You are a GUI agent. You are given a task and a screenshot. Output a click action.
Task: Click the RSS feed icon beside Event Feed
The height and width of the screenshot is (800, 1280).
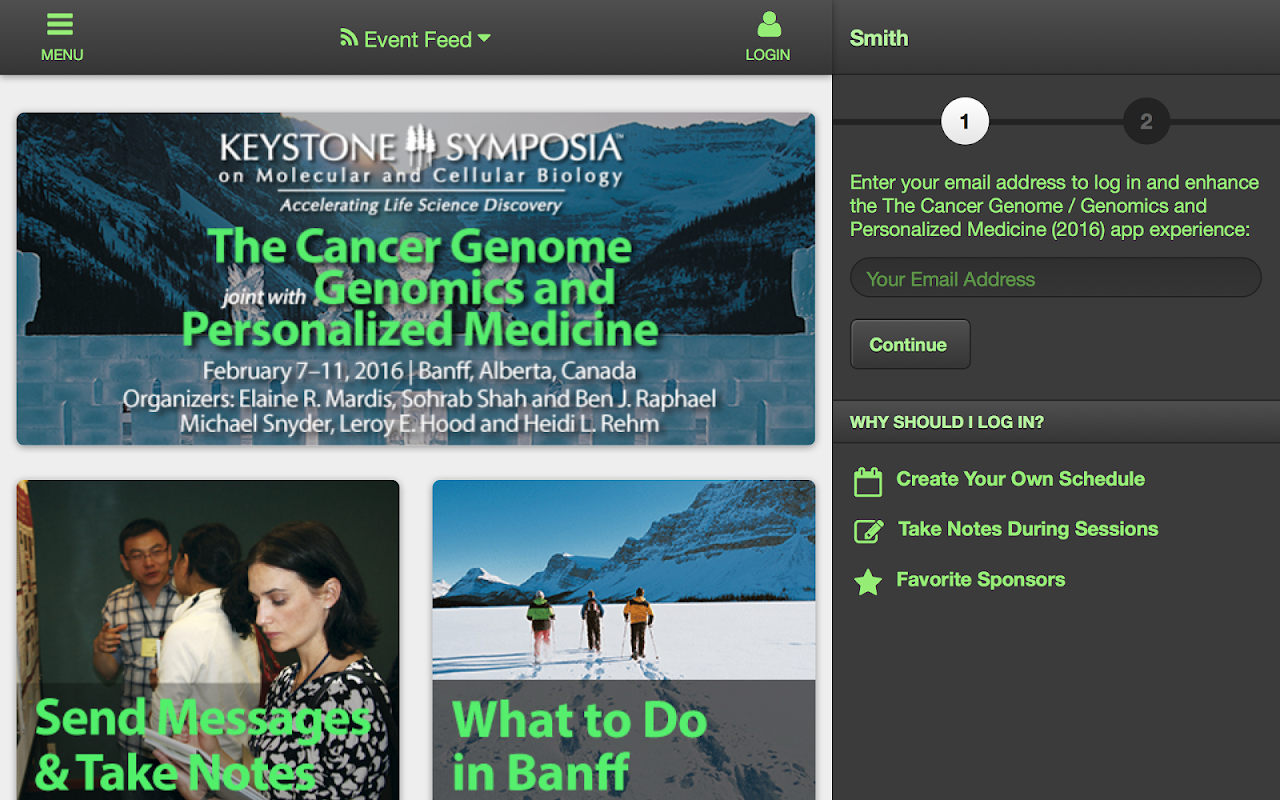(x=349, y=38)
